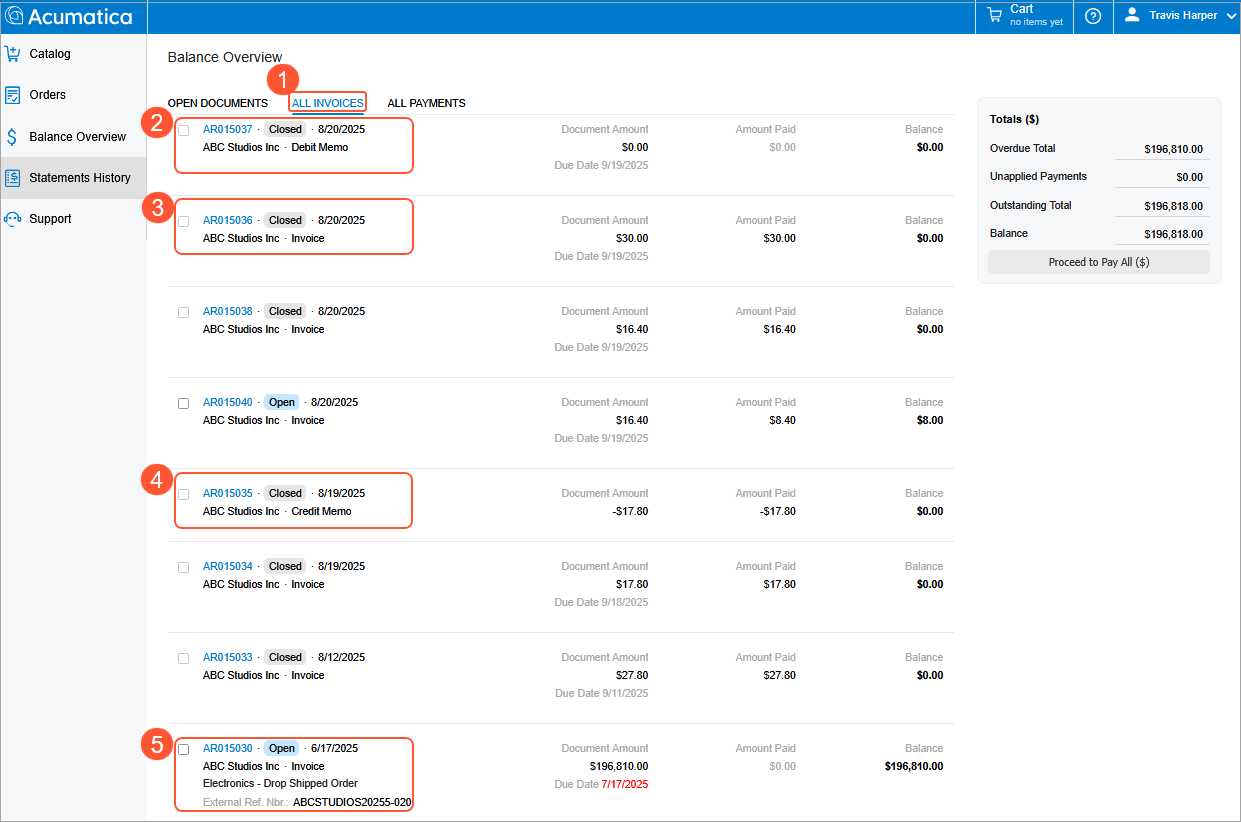1241x822 pixels.
Task: Check the box beside debit memo AR015037
Action: coord(183,130)
